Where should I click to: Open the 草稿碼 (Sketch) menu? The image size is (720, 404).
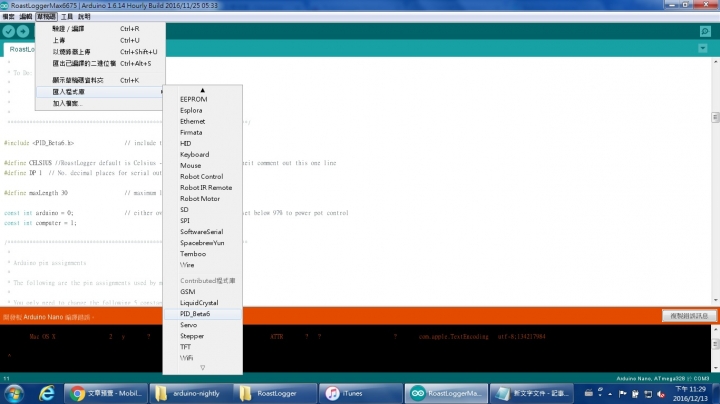(x=46, y=17)
